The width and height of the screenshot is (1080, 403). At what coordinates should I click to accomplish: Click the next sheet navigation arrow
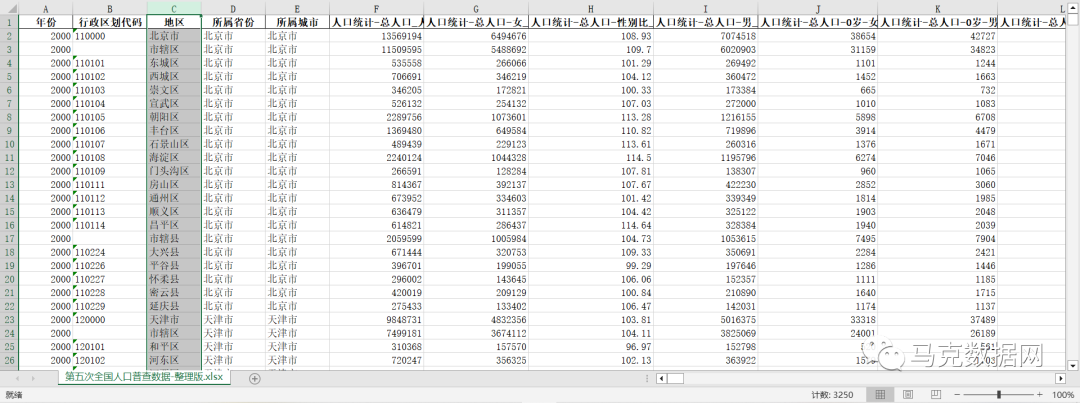point(33,378)
